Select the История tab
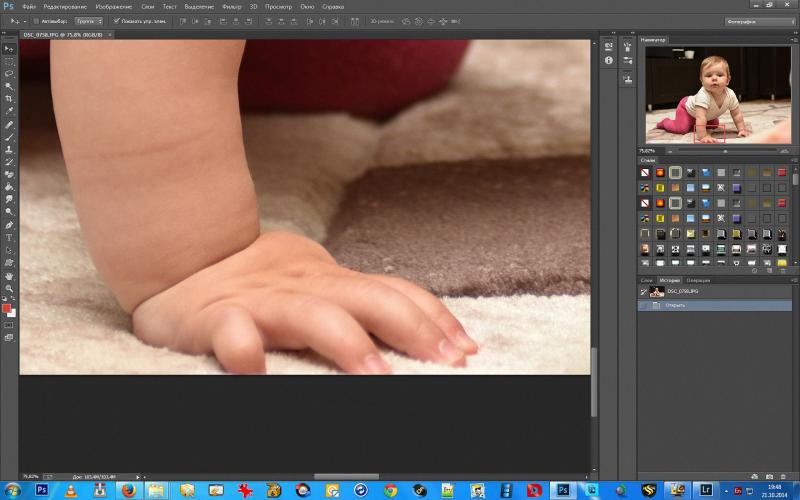This screenshot has height=500, width=800. tap(669, 280)
